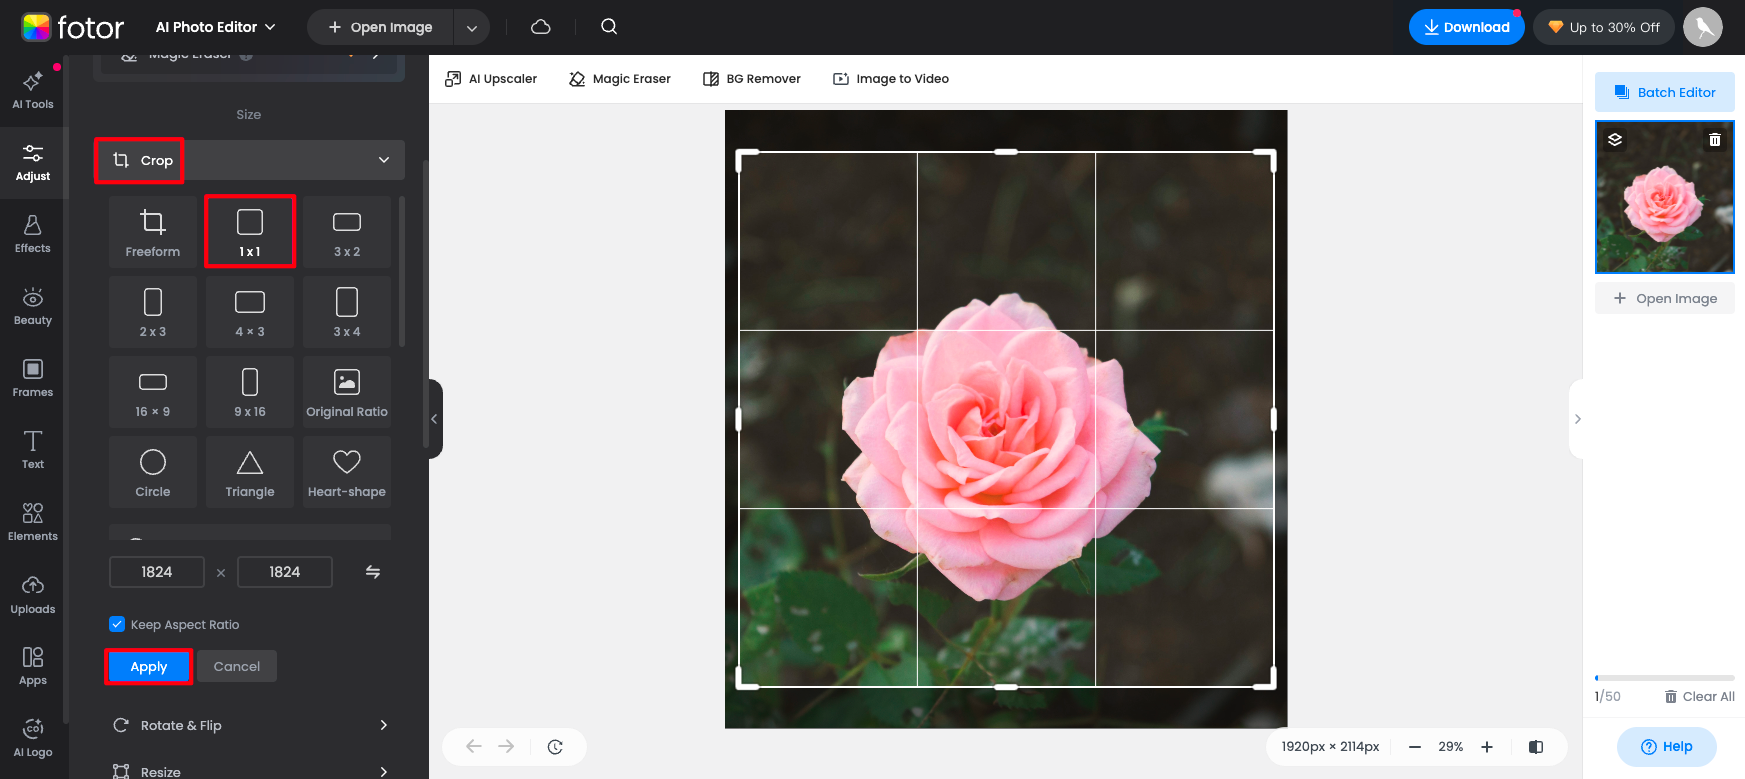Open the Uploads sidebar panel
1745x779 pixels.
[33, 594]
